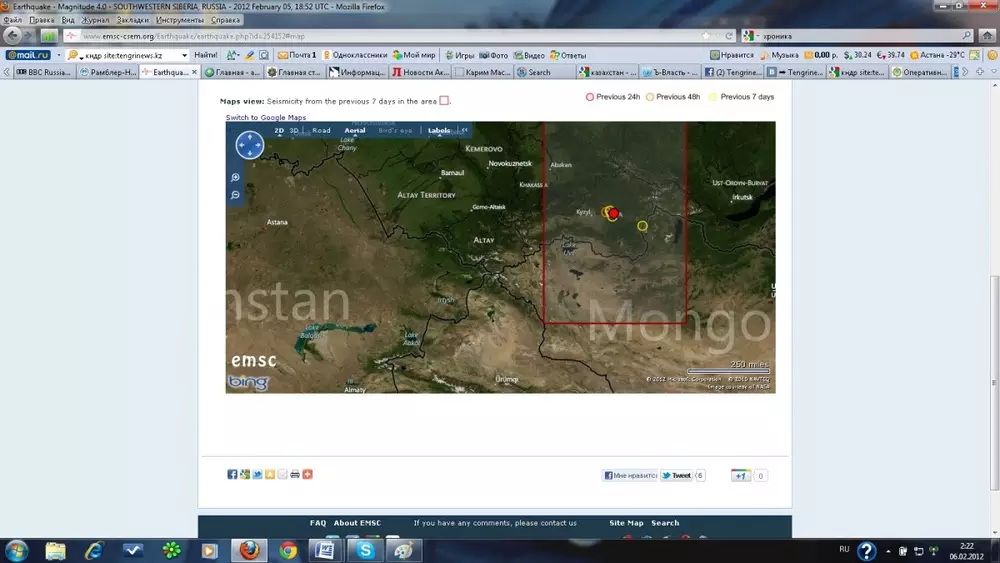Click the map pan compass control
The image size is (1000, 563).
(x=249, y=146)
